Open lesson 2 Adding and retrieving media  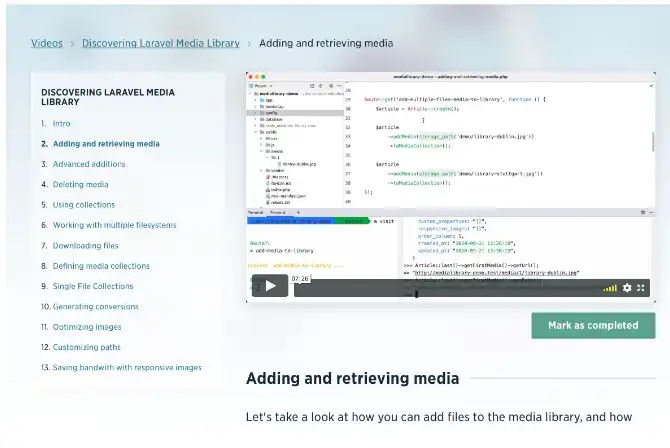pos(106,144)
